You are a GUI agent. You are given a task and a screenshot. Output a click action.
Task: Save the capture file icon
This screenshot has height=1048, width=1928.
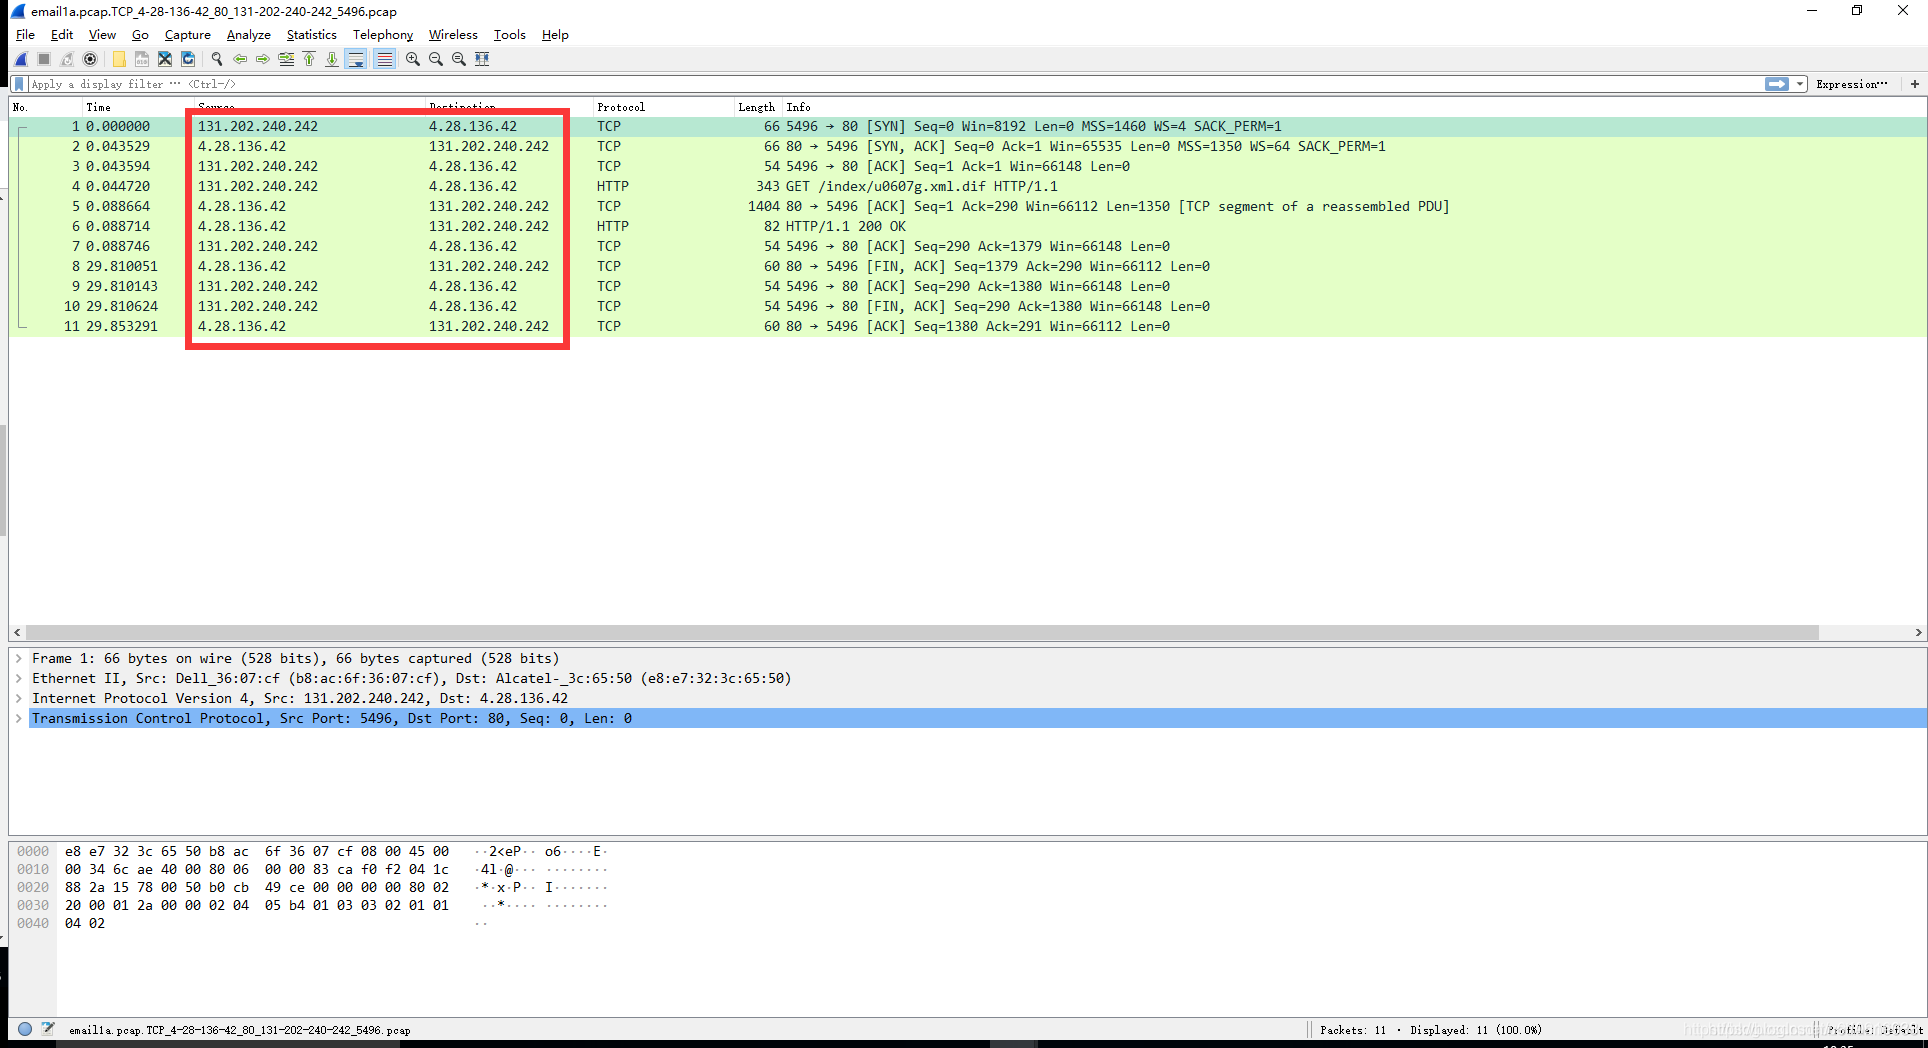pos(142,59)
